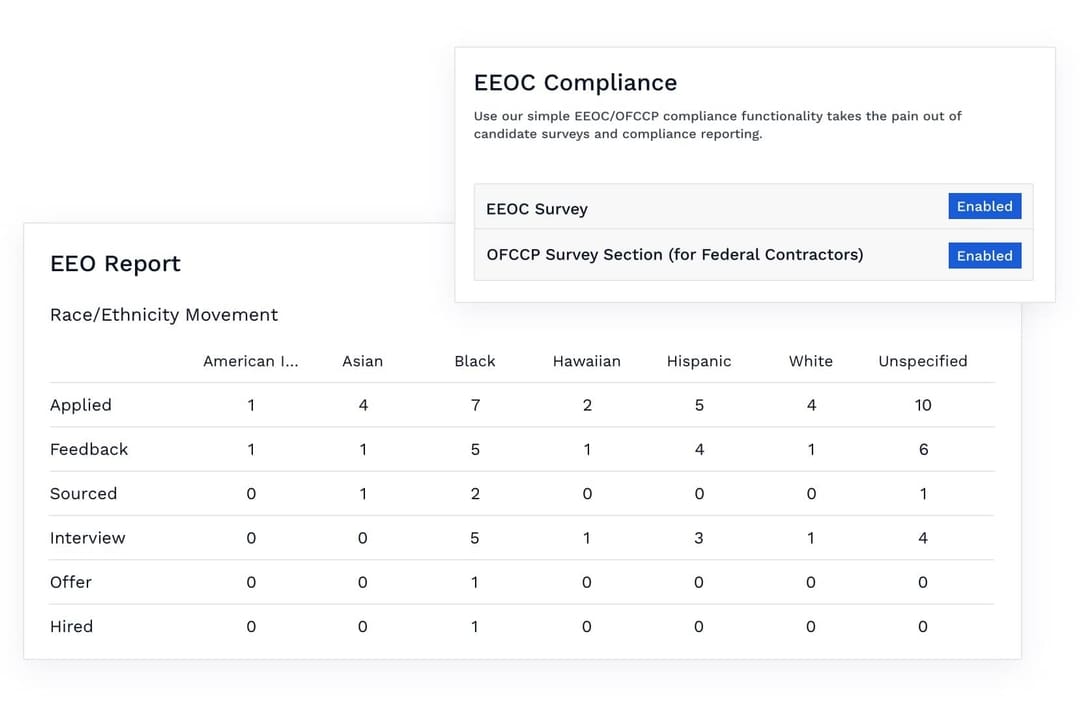Choose the White column header
The image size is (1080, 705).
click(x=810, y=361)
